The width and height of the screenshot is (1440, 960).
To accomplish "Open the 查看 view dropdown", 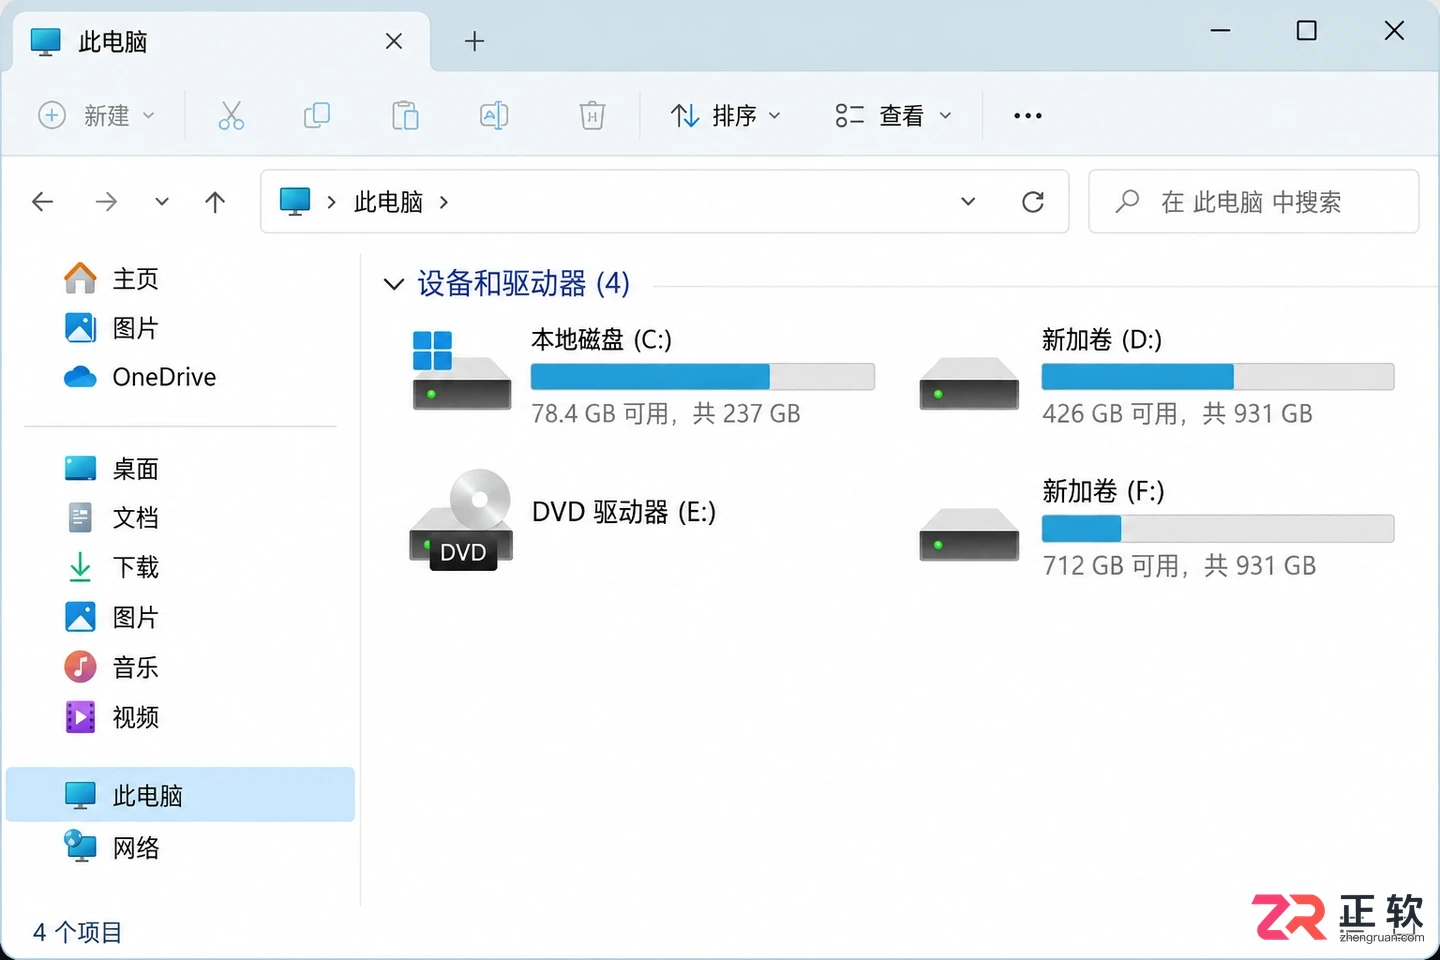I will point(893,116).
